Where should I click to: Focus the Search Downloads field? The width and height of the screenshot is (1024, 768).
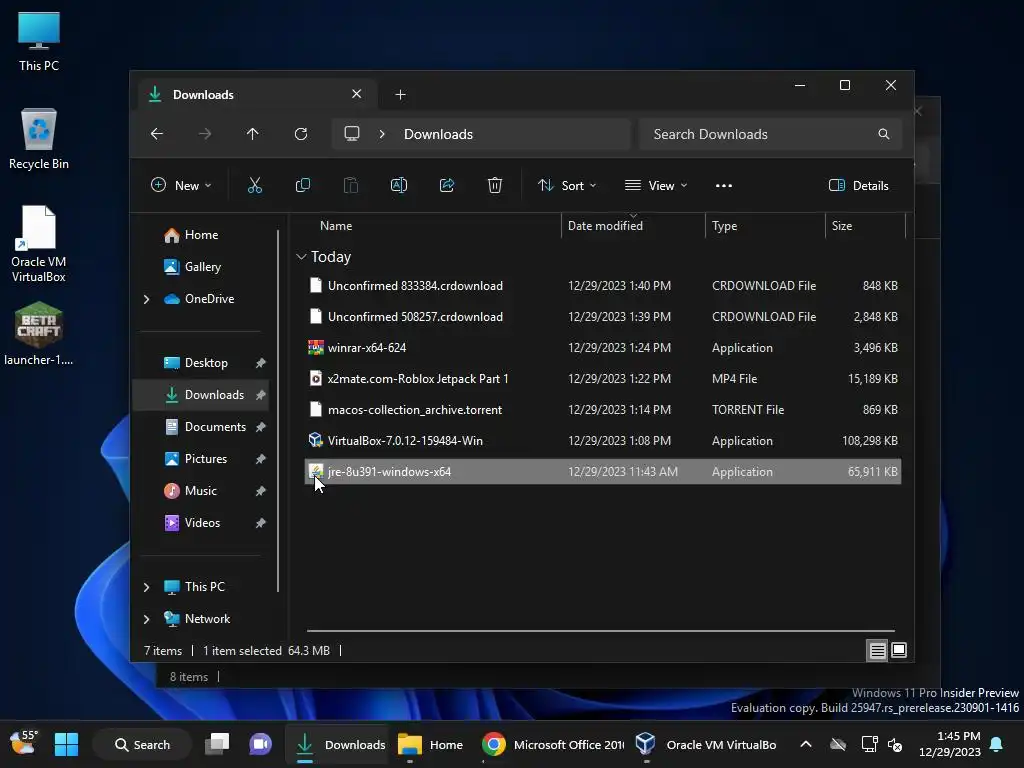771,134
